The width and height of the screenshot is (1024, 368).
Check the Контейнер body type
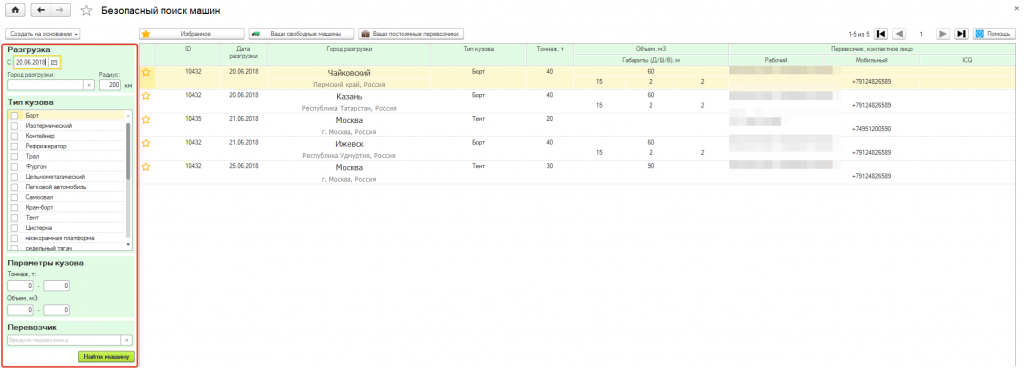pos(14,136)
